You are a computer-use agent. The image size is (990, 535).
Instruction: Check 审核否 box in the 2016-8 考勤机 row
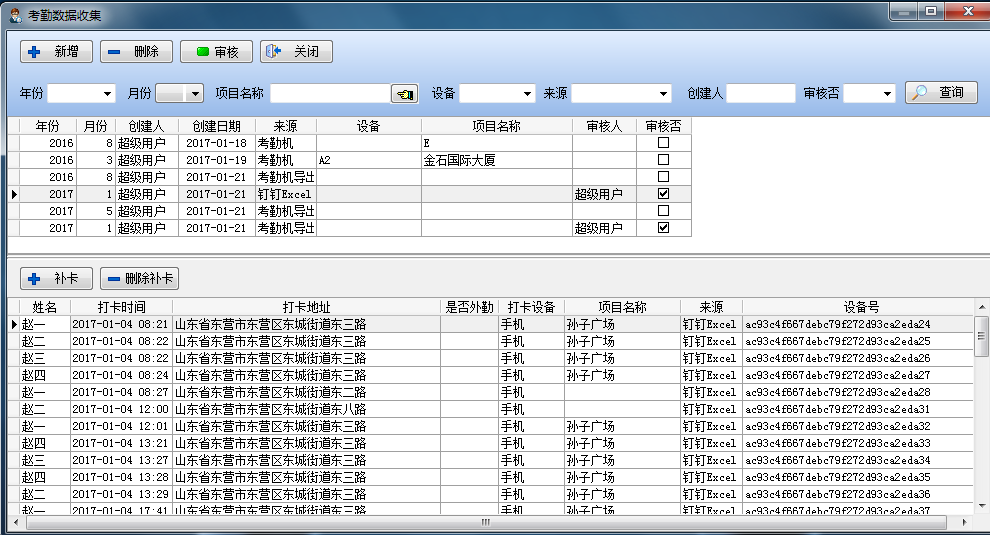[x=663, y=143]
